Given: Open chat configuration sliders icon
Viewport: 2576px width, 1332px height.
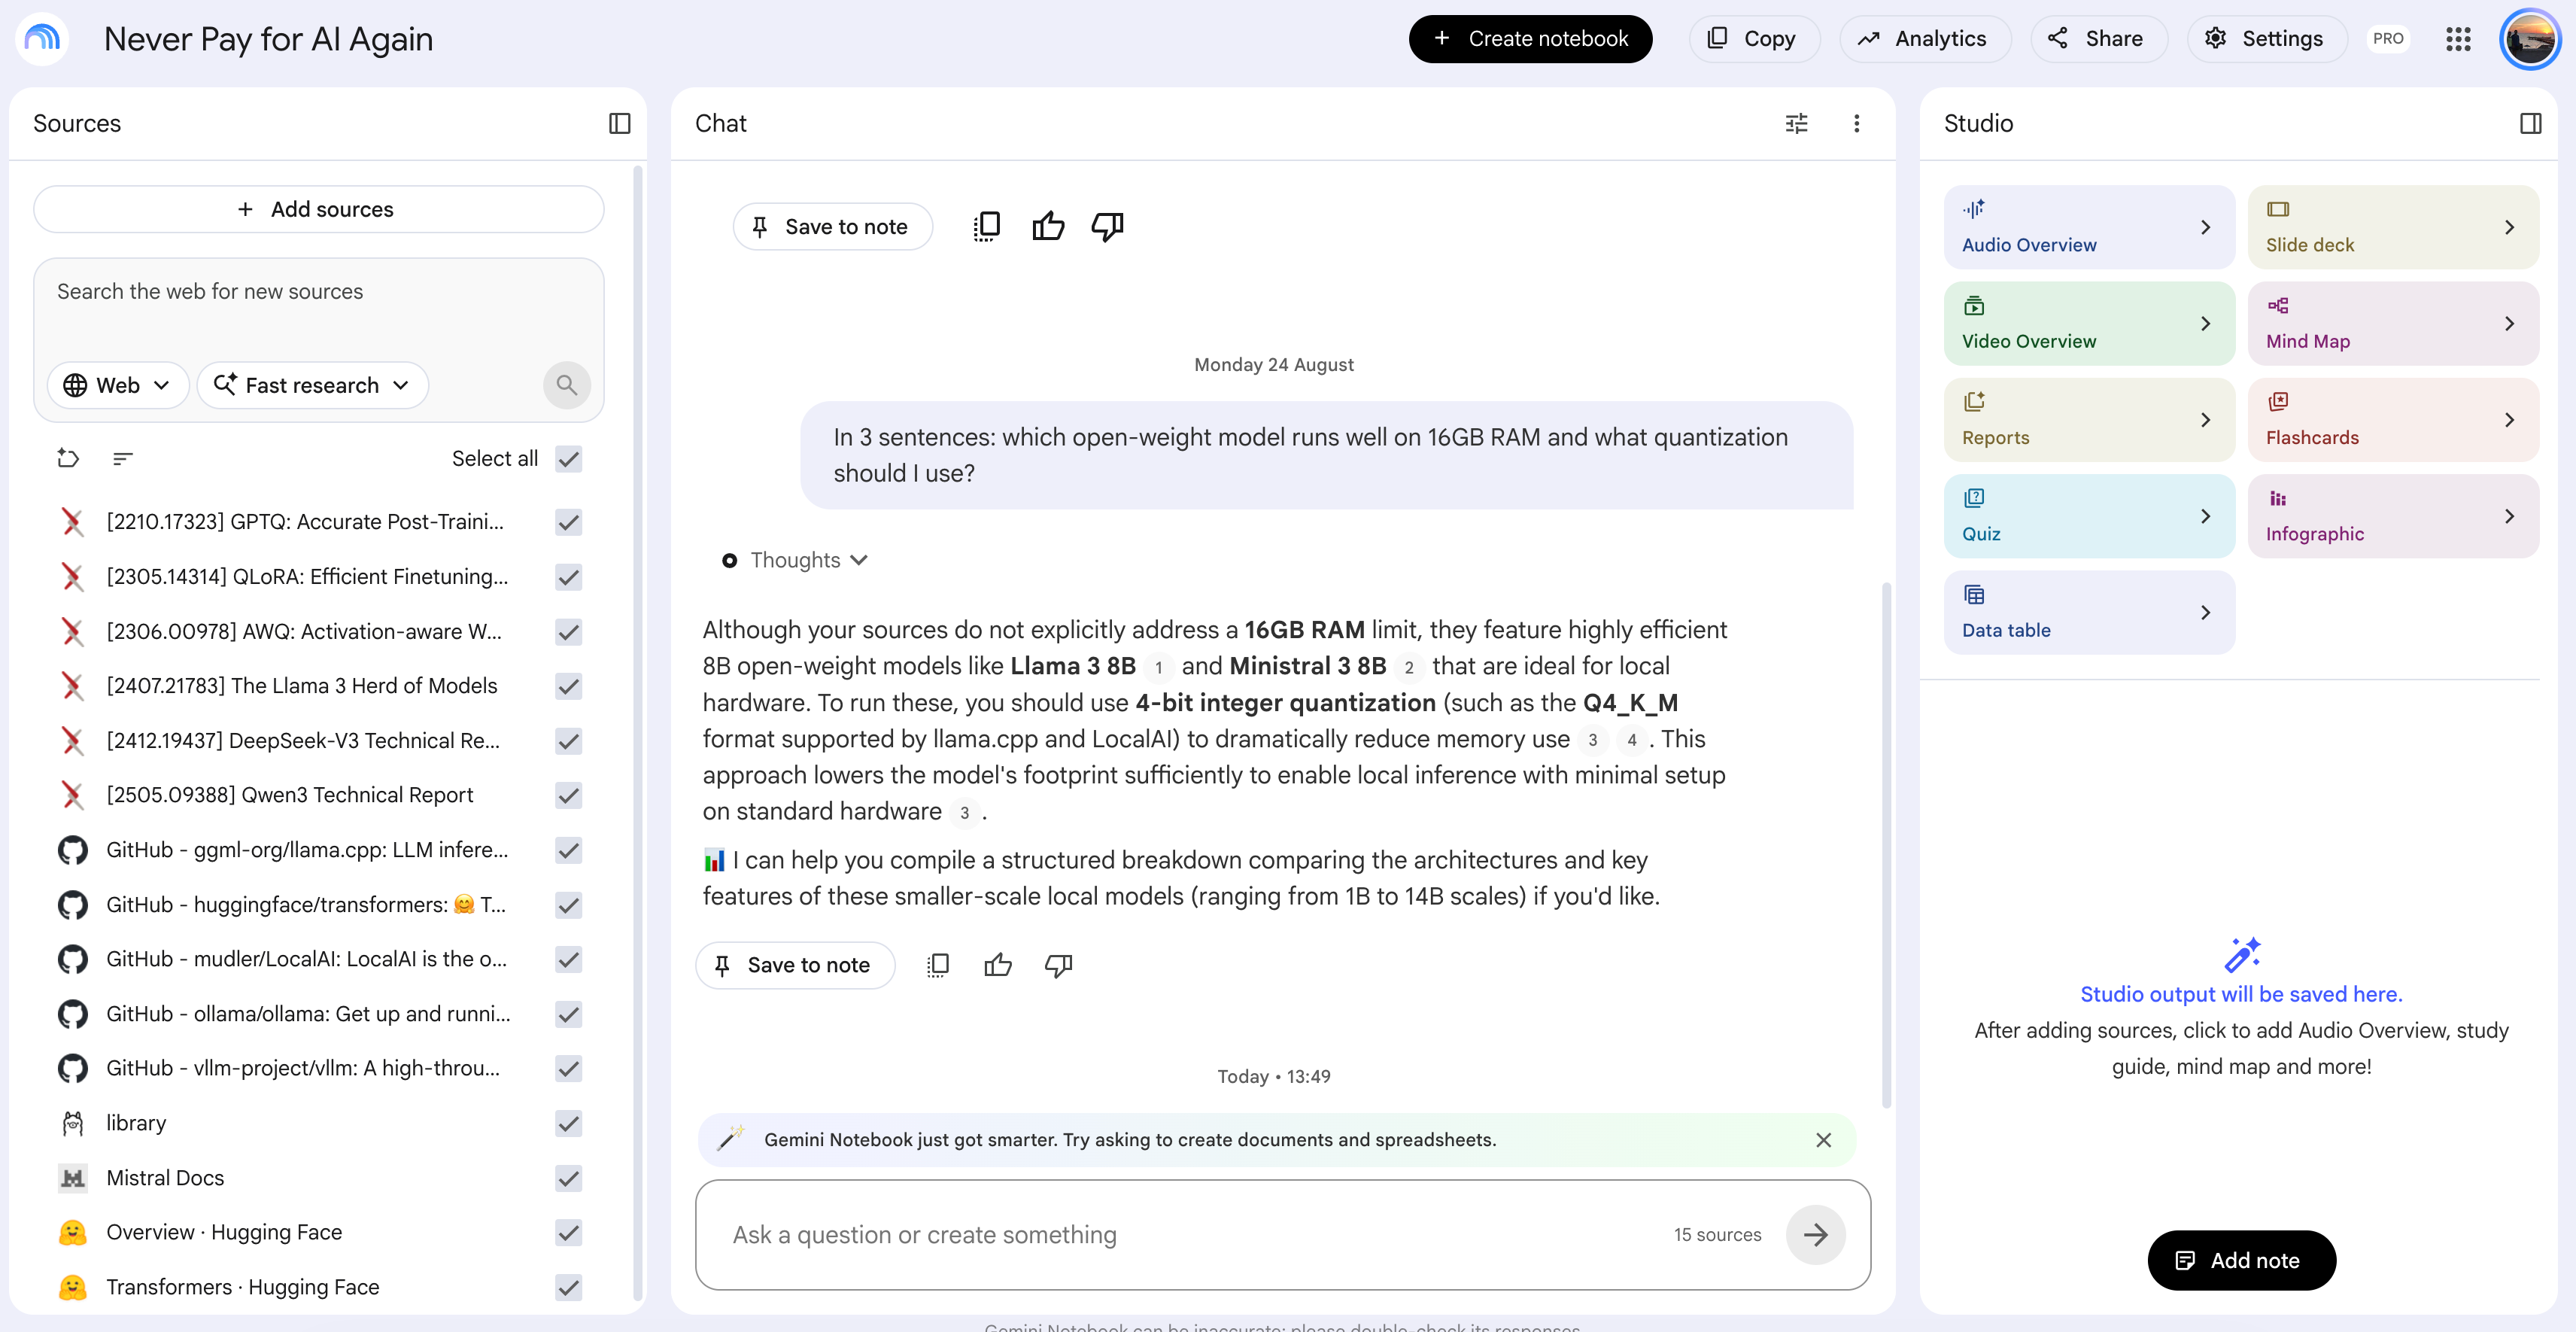Looking at the screenshot, I should click(1796, 123).
